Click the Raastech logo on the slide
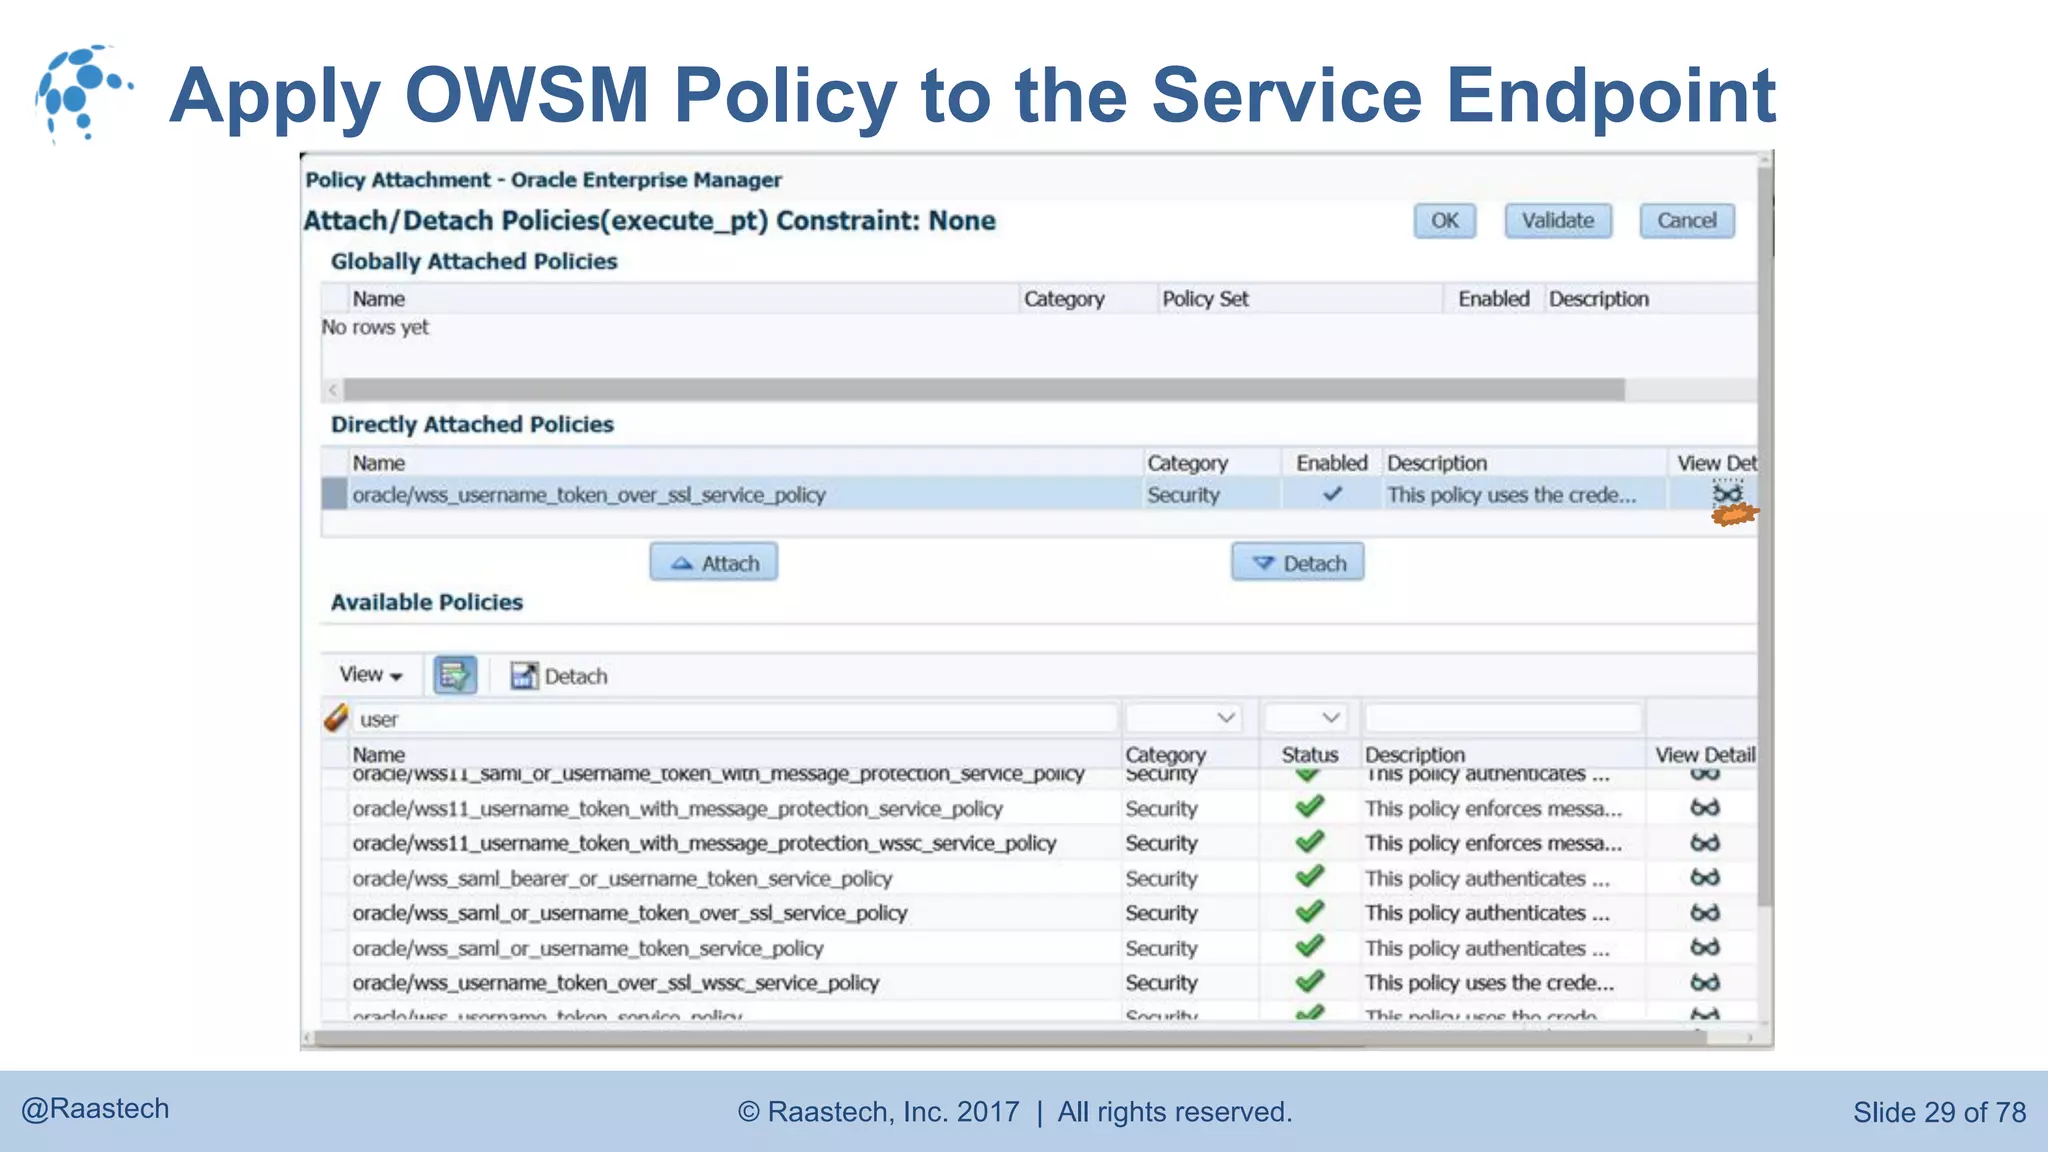 pyautogui.click(x=82, y=93)
